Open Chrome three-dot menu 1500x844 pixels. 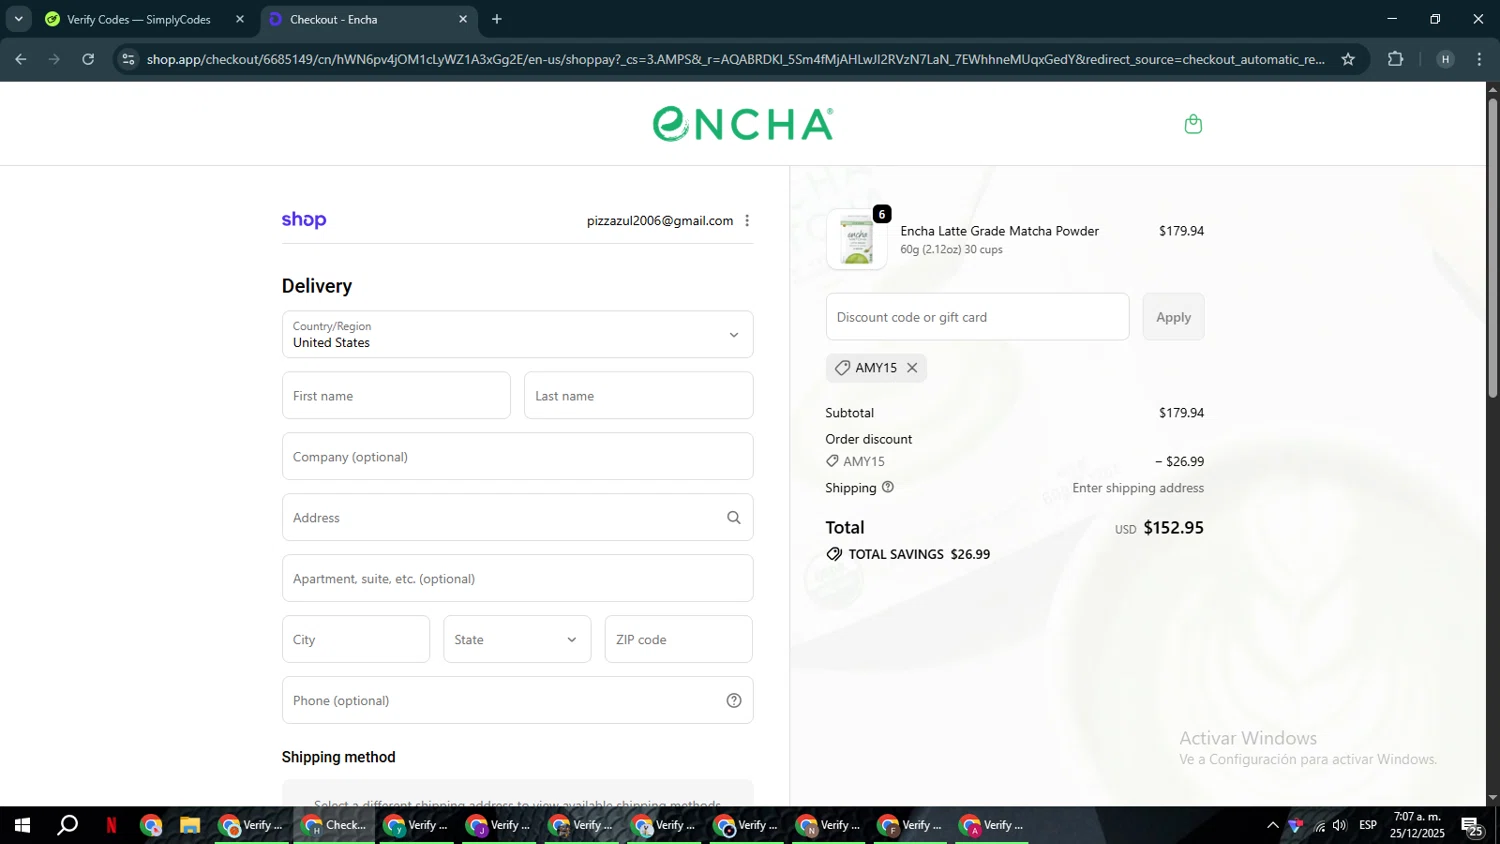(x=1479, y=59)
